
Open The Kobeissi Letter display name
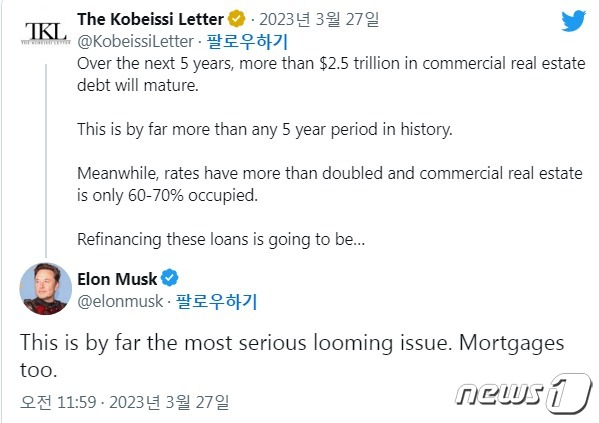click(150, 19)
